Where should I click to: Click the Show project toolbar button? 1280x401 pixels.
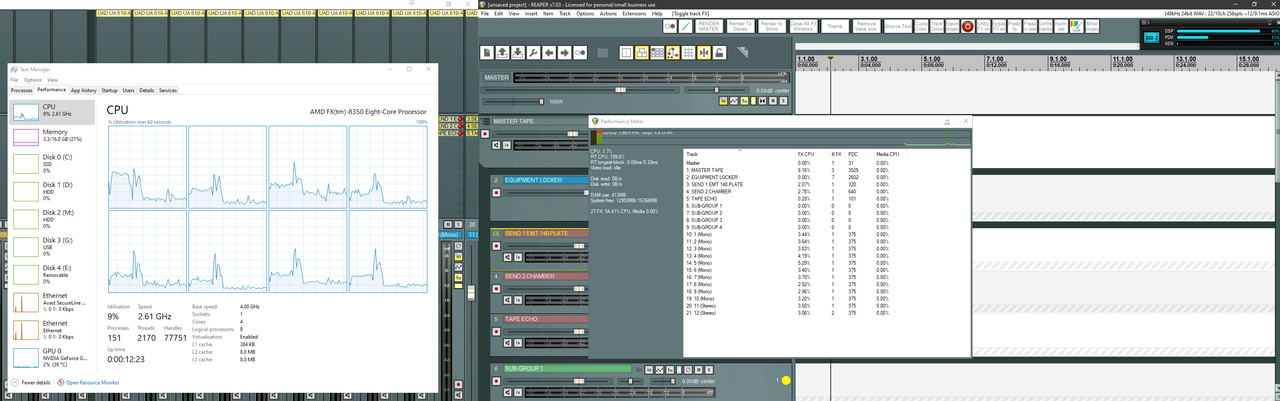coord(1092,26)
